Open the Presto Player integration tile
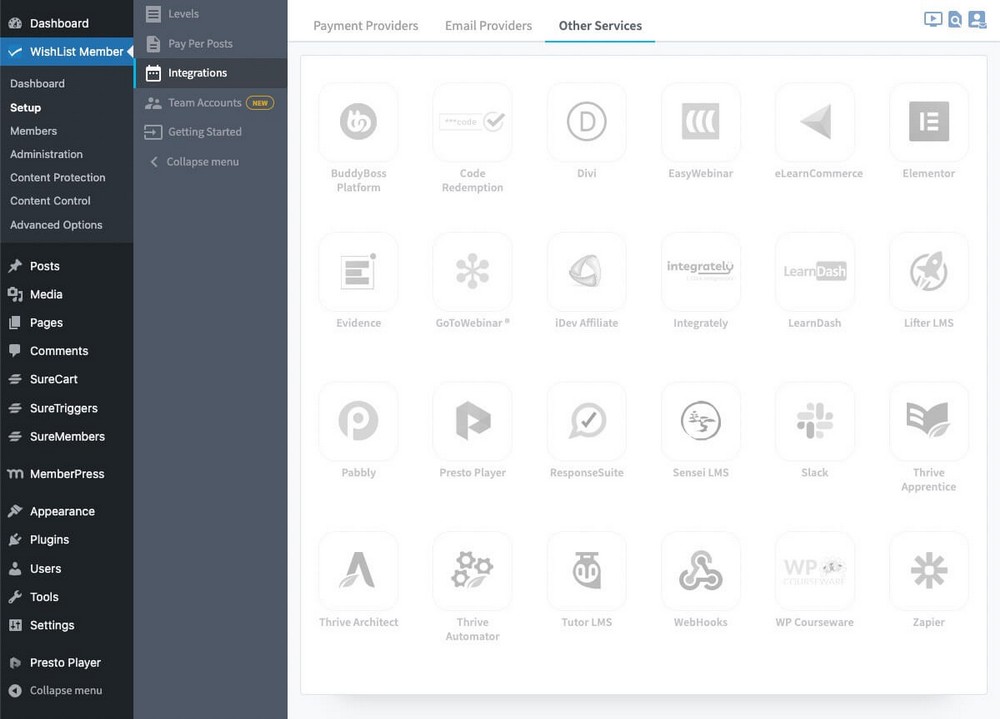This screenshot has width=1000, height=719. click(x=472, y=421)
